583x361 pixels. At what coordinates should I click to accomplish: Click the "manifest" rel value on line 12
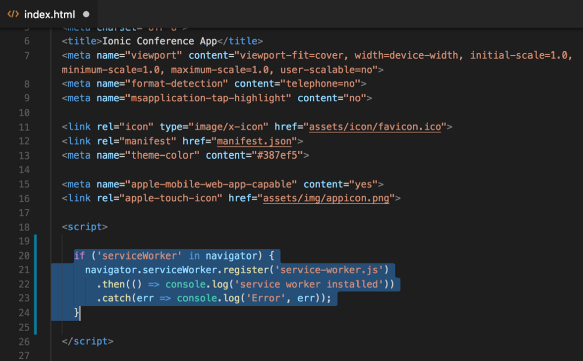click(x=148, y=141)
